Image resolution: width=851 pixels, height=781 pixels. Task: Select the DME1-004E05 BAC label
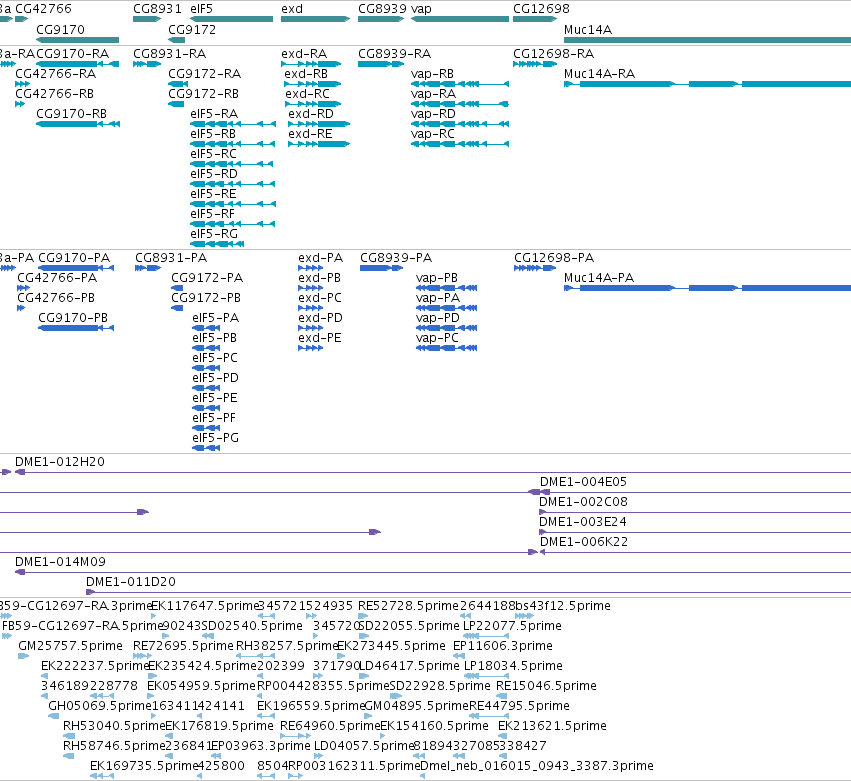coord(583,482)
